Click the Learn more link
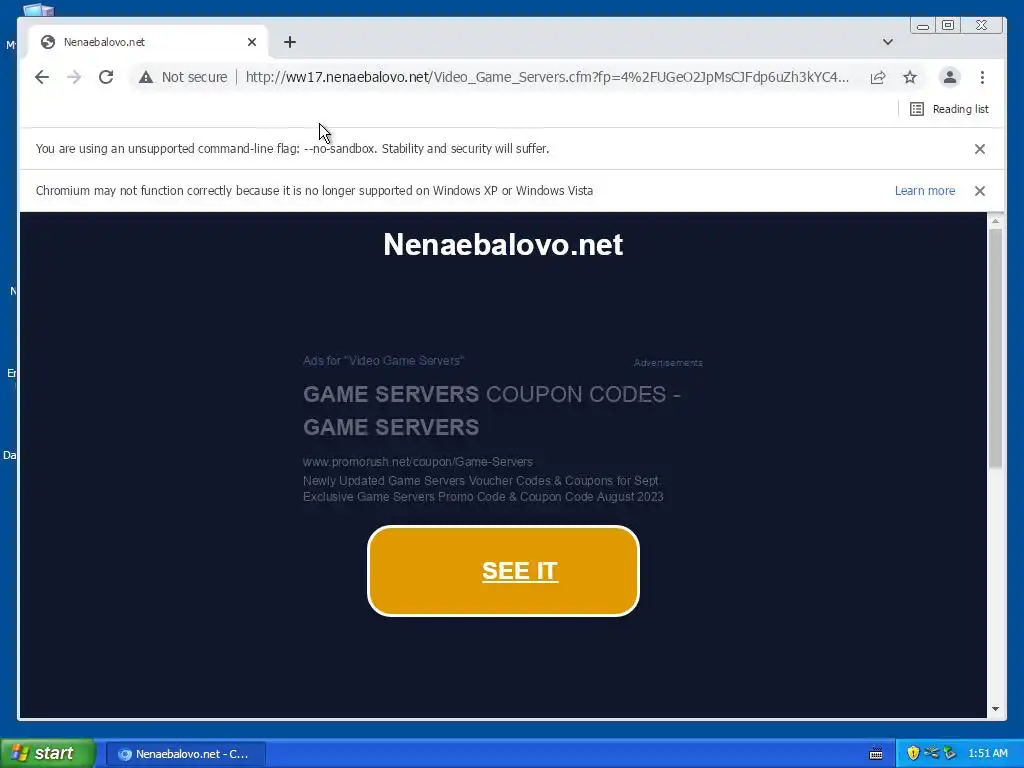The height and width of the screenshot is (768, 1024). (925, 191)
